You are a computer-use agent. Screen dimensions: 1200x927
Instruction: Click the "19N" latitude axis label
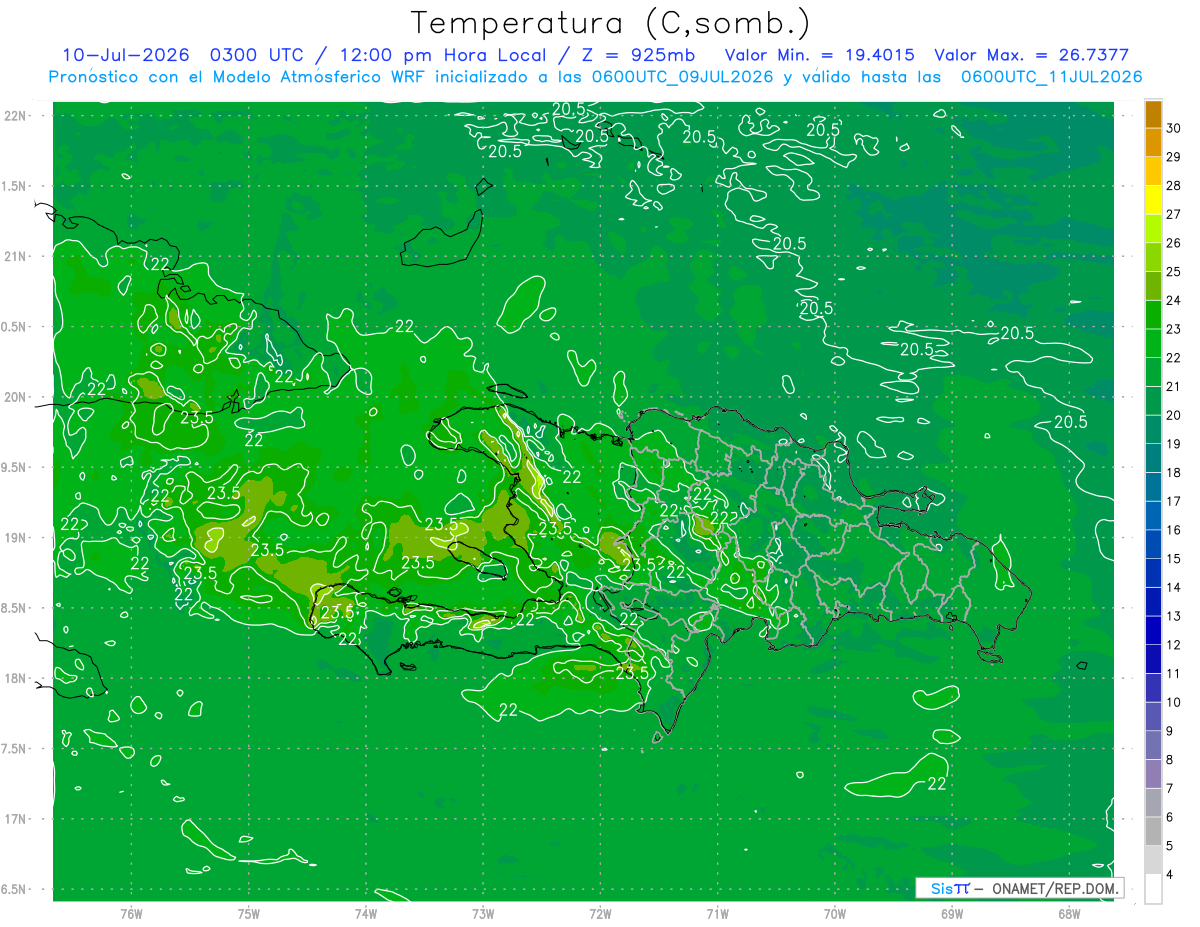pyautogui.click(x=14, y=538)
